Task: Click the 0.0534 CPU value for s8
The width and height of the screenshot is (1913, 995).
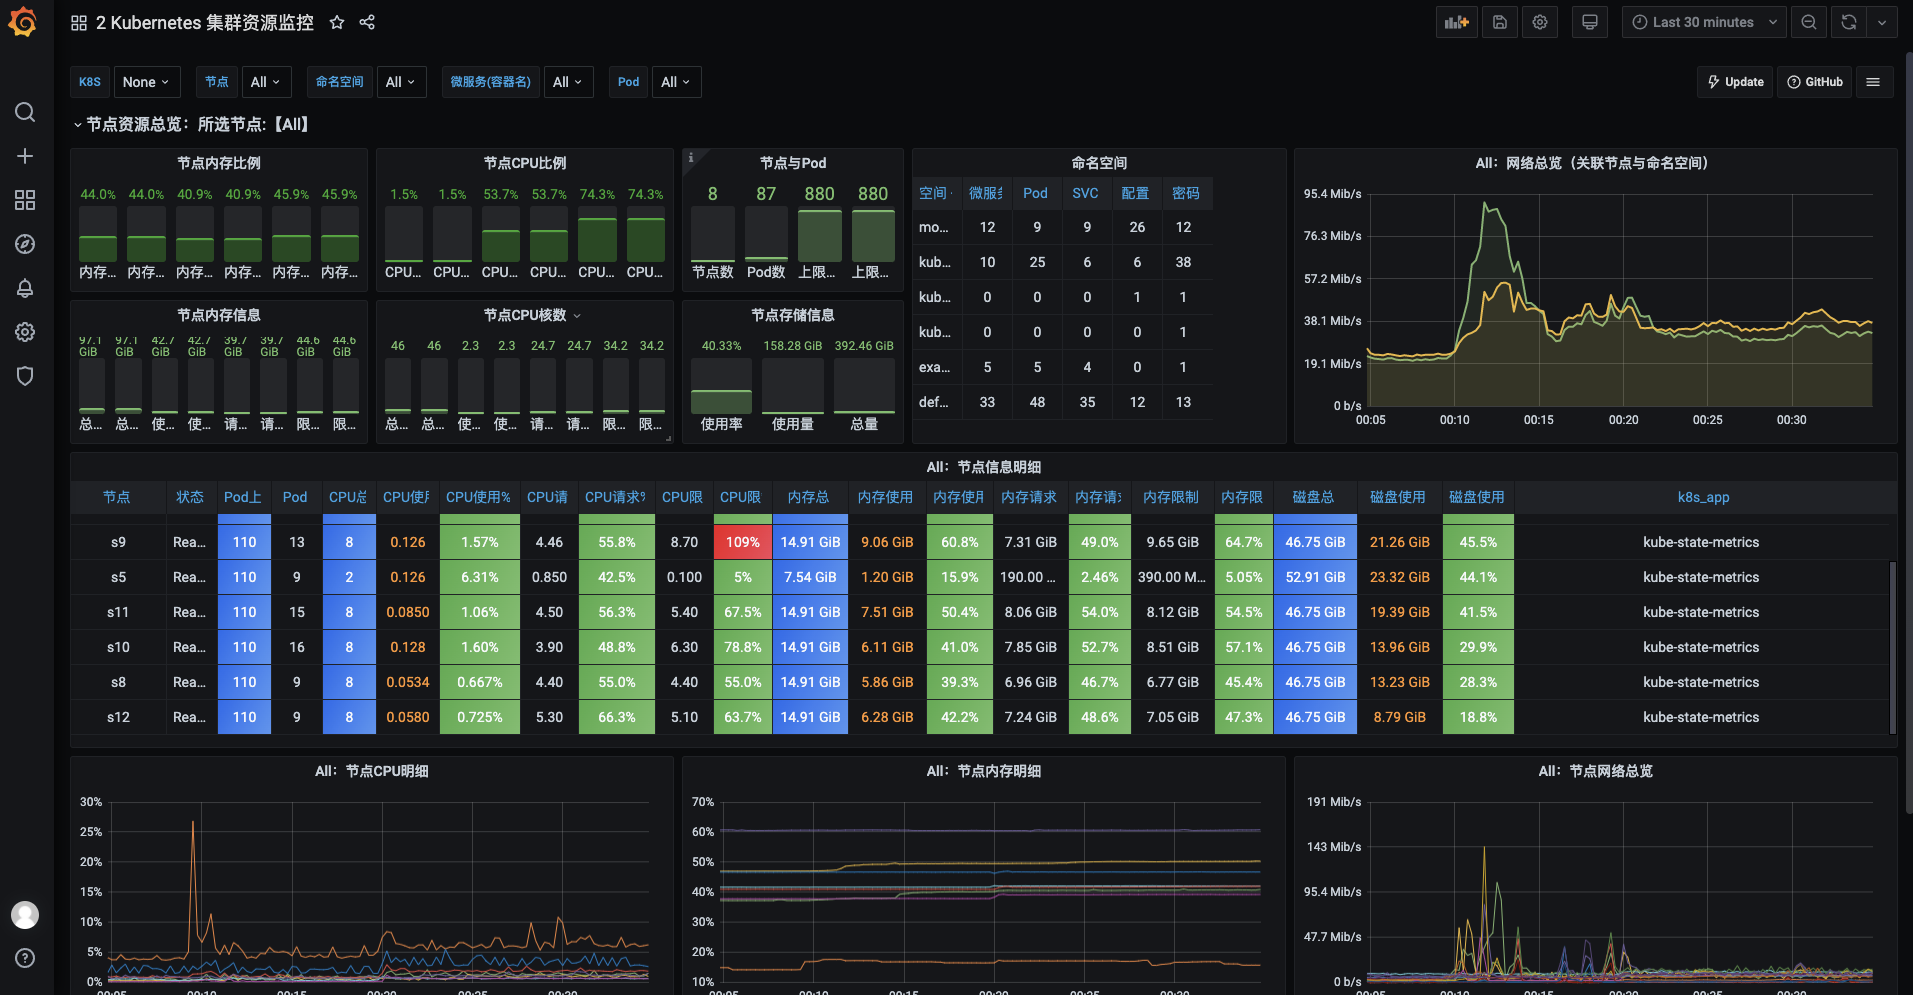Action: point(408,682)
